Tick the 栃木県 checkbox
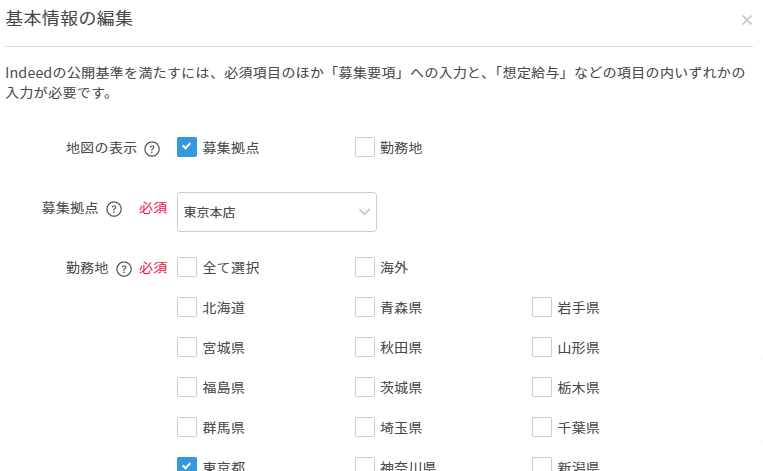763x471 pixels. [542, 387]
